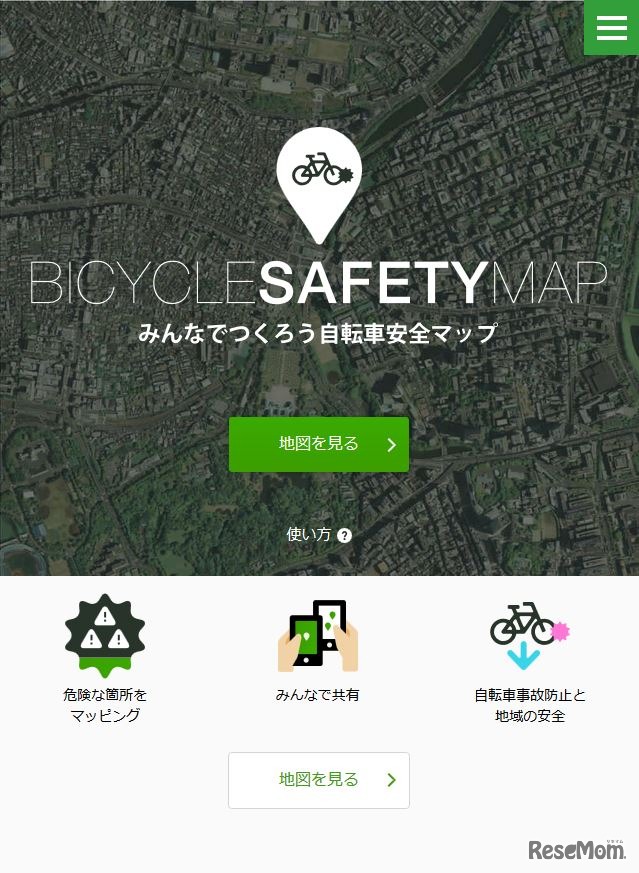Click the bold SAFETY title text
This screenshot has width=639, height=873.
373,283
